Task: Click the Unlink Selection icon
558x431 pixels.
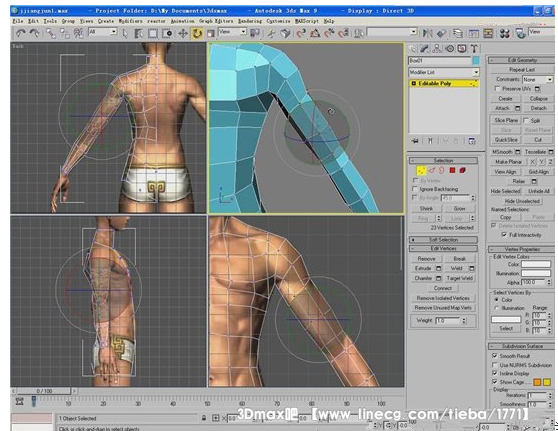Action: (65, 33)
